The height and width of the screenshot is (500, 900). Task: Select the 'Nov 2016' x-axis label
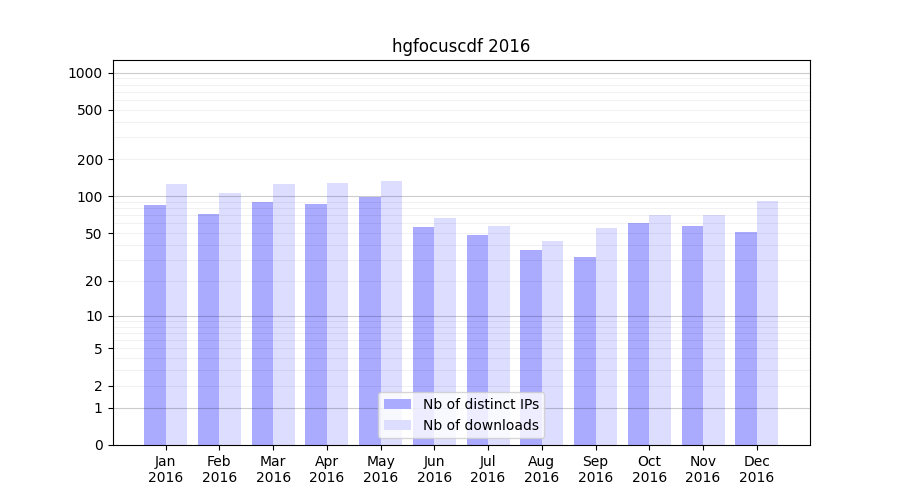pos(703,469)
